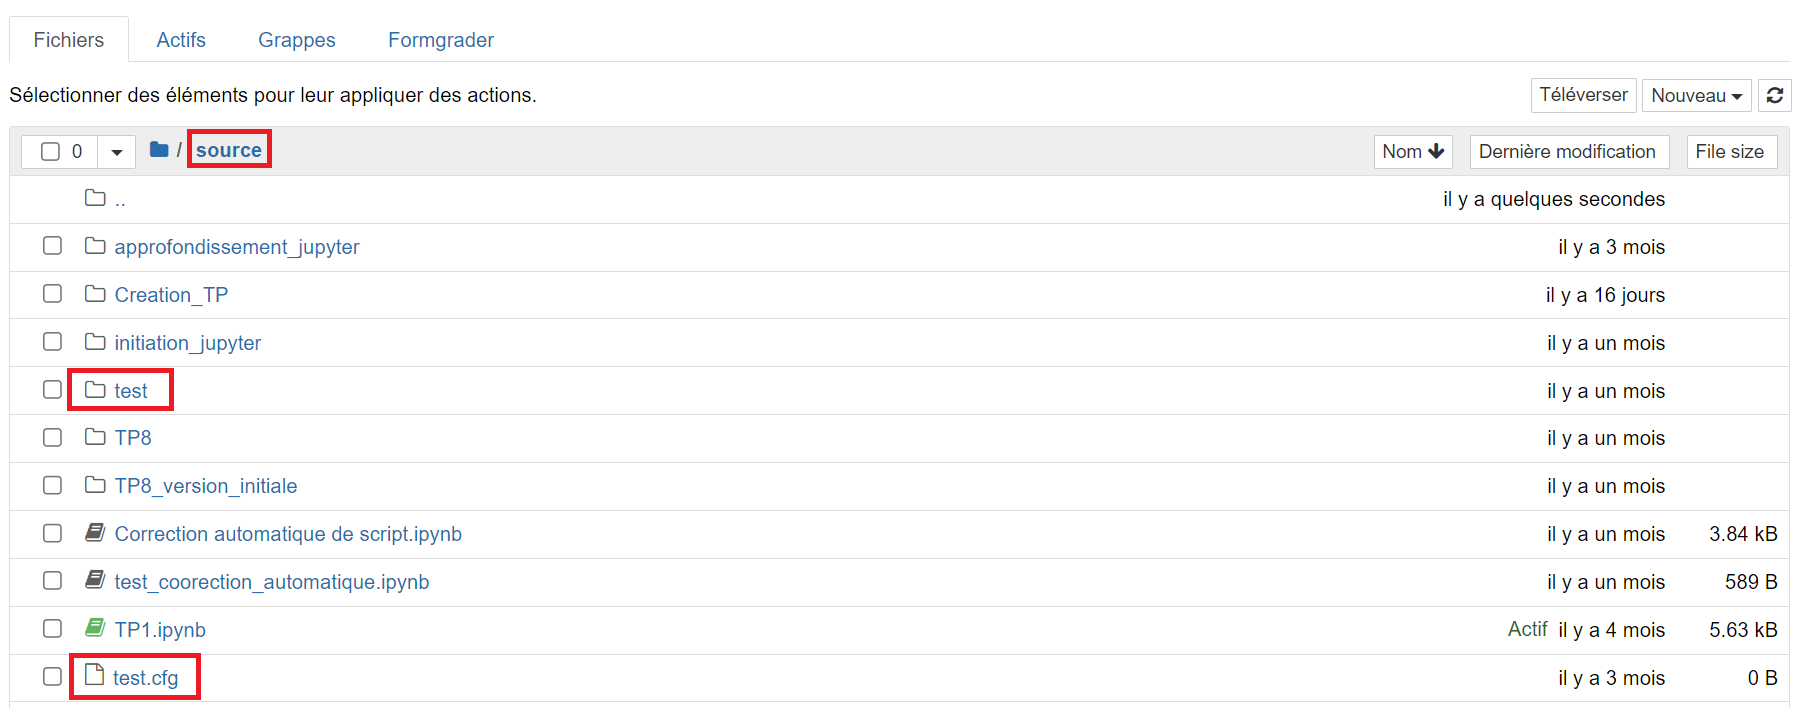Click the folder icon next to TP8
This screenshot has height=708, width=1814.
[94, 436]
